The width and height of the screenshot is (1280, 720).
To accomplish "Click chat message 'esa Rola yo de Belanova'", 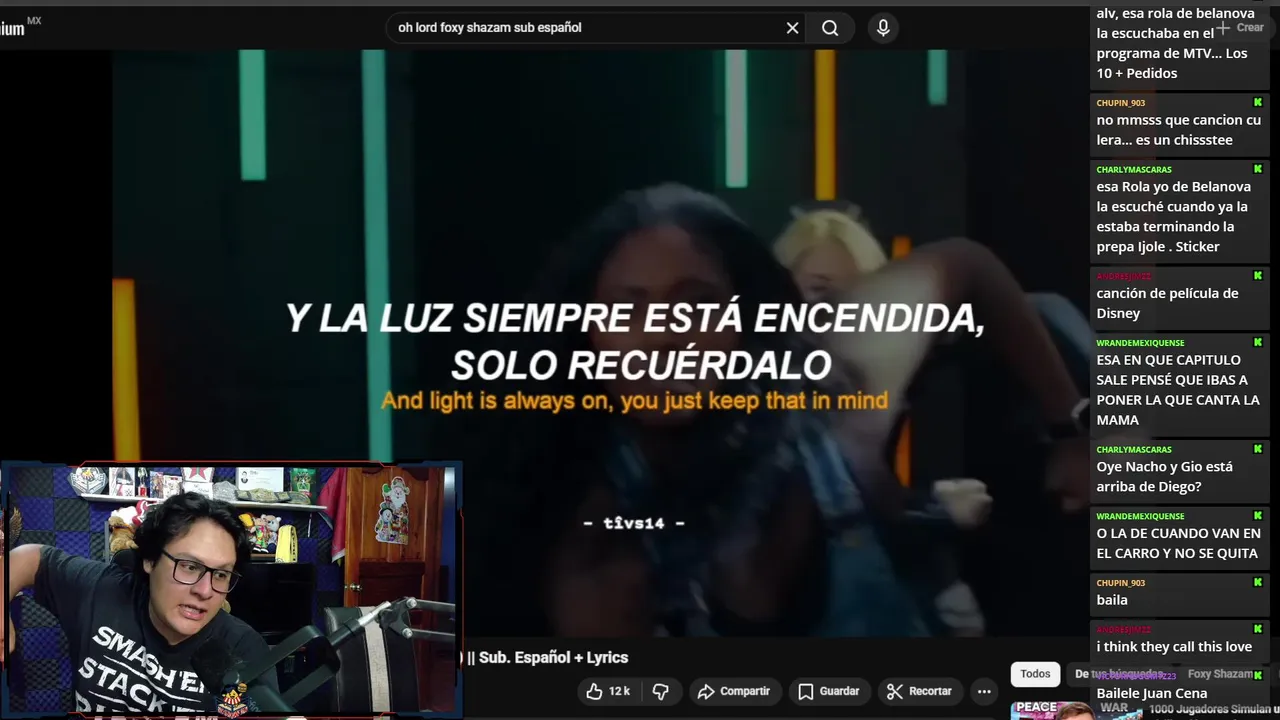I will [x=1173, y=216].
